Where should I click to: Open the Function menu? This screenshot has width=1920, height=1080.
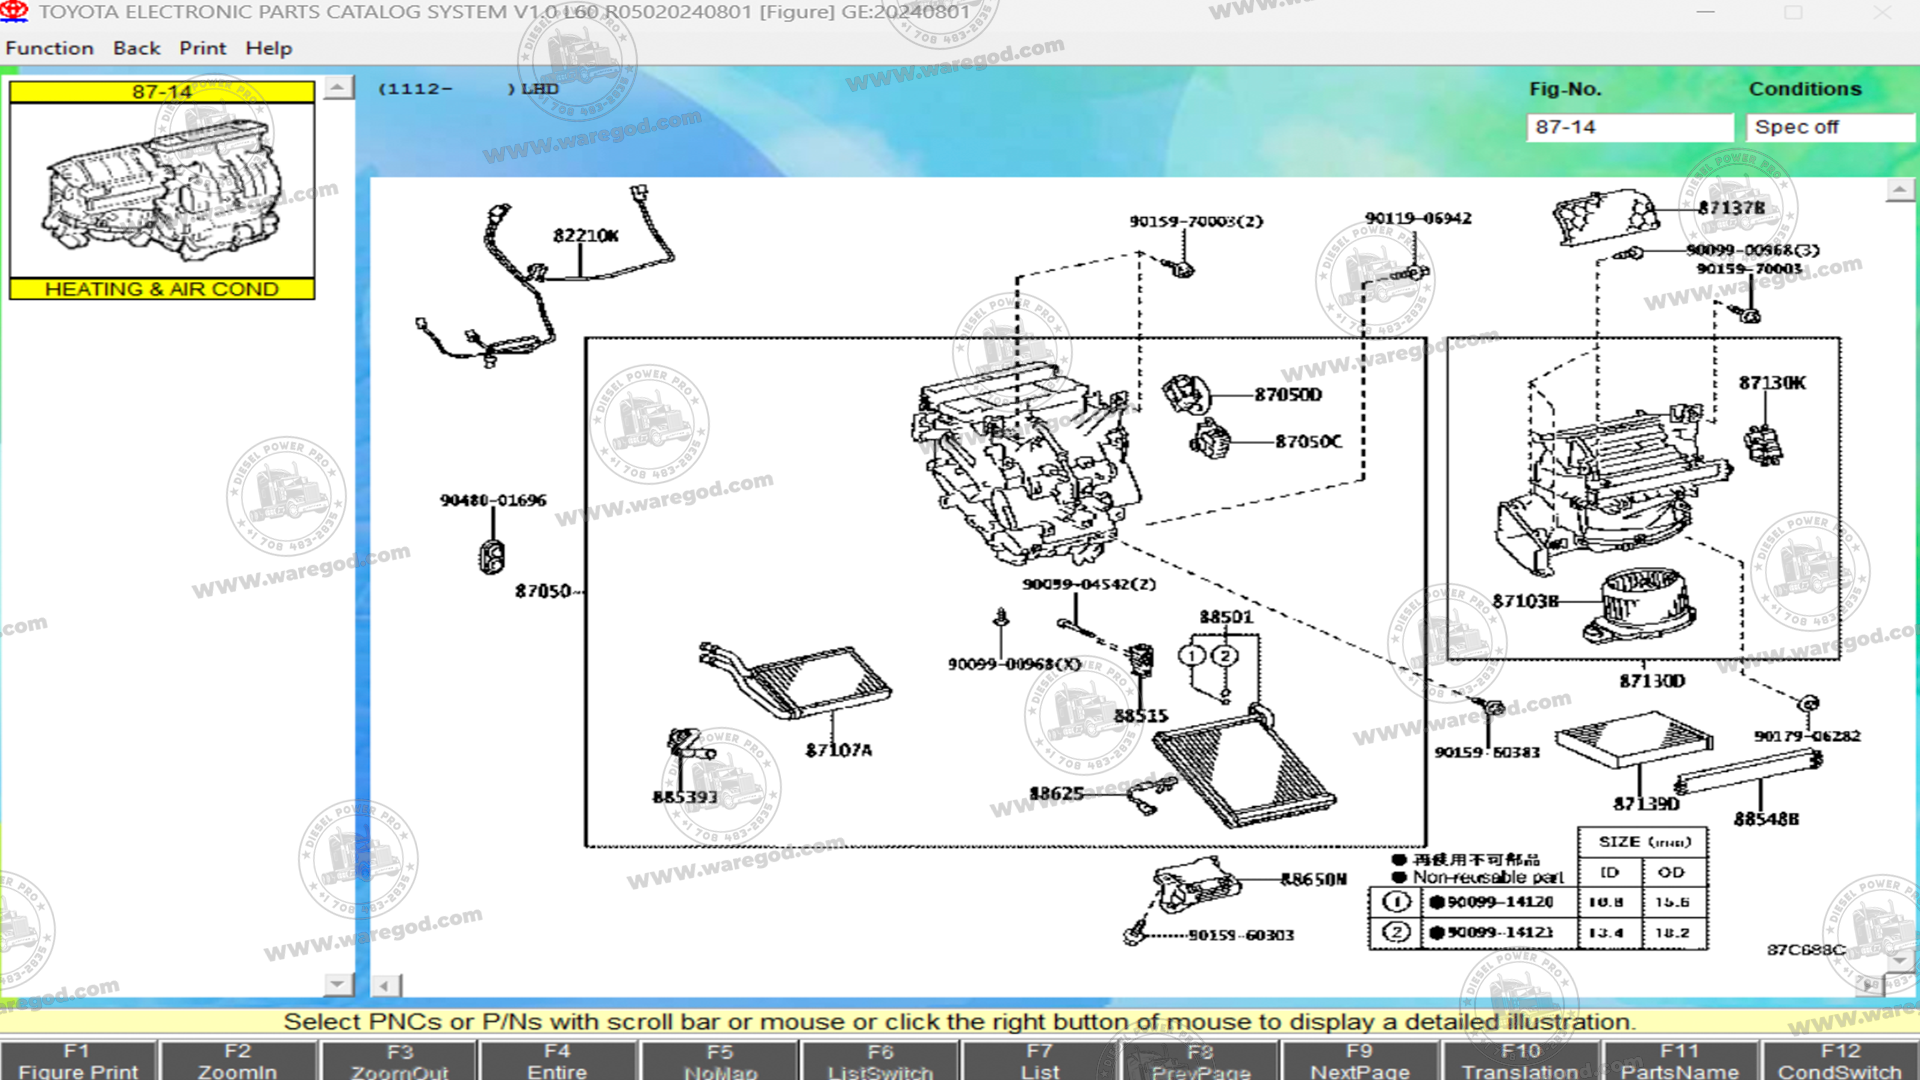click(49, 48)
